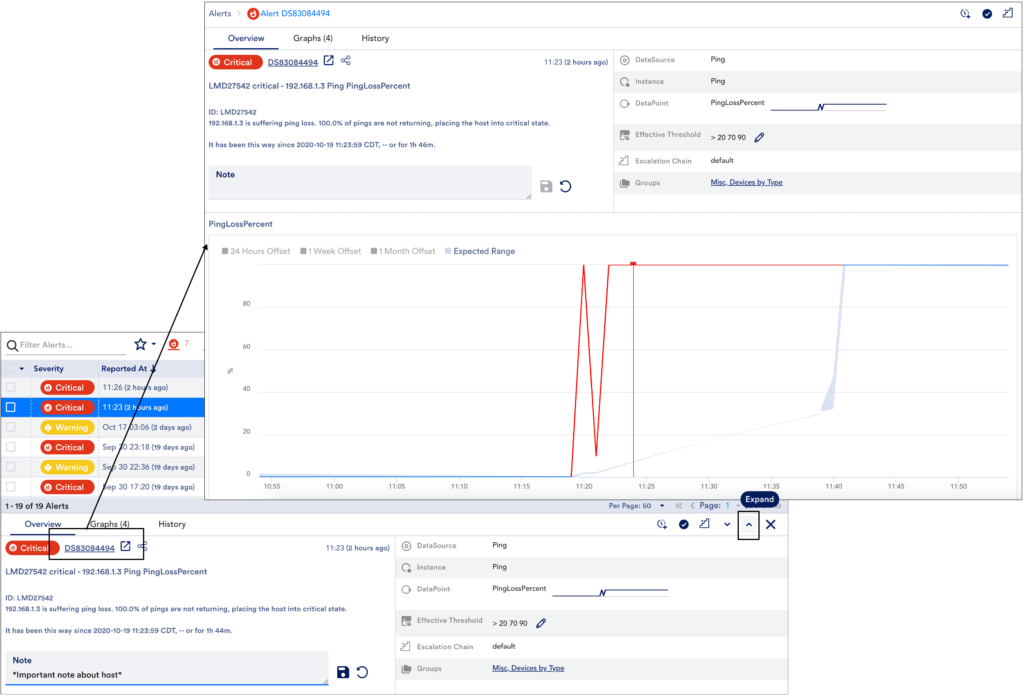Open the History tab in lower panel
The width and height of the screenshot is (1024, 696).
tap(172, 524)
